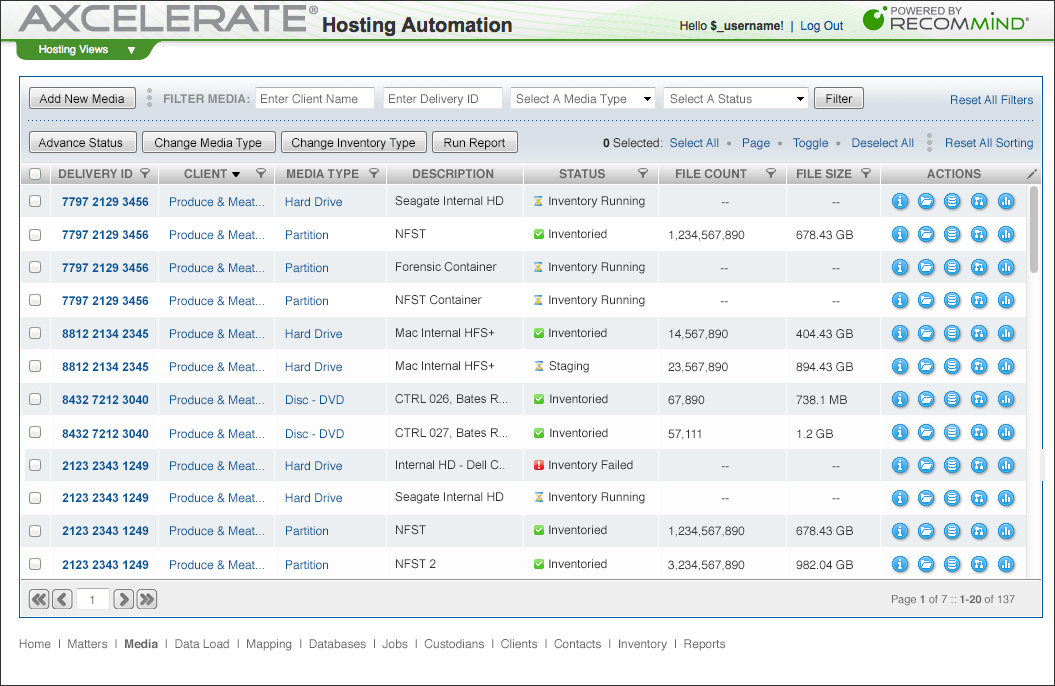Click info icon in CTRL 026 row
Viewport: 1055px width, 686px height.
point(900,399)
